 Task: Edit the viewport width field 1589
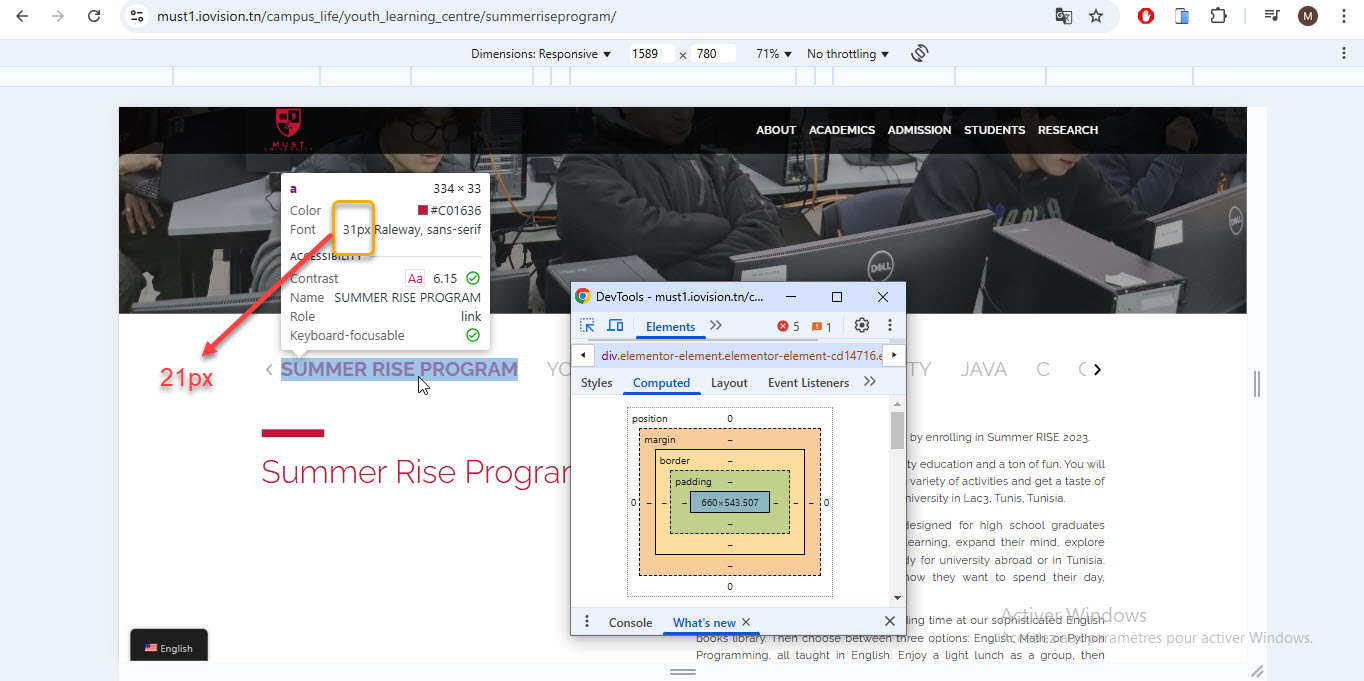(650, 54)
